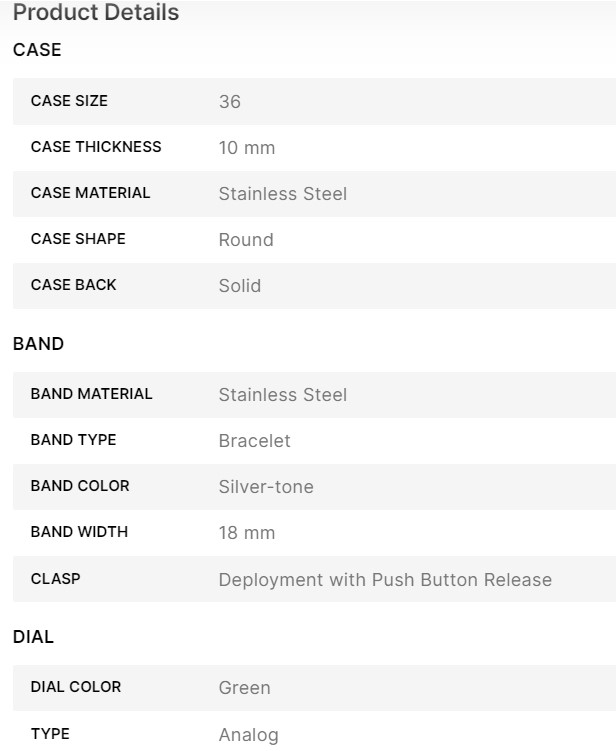Image resolution: width=616 pixels, height=751 pixels.
Task: Click the BAND MATERIAL label
Action: (x=91, y=394)
